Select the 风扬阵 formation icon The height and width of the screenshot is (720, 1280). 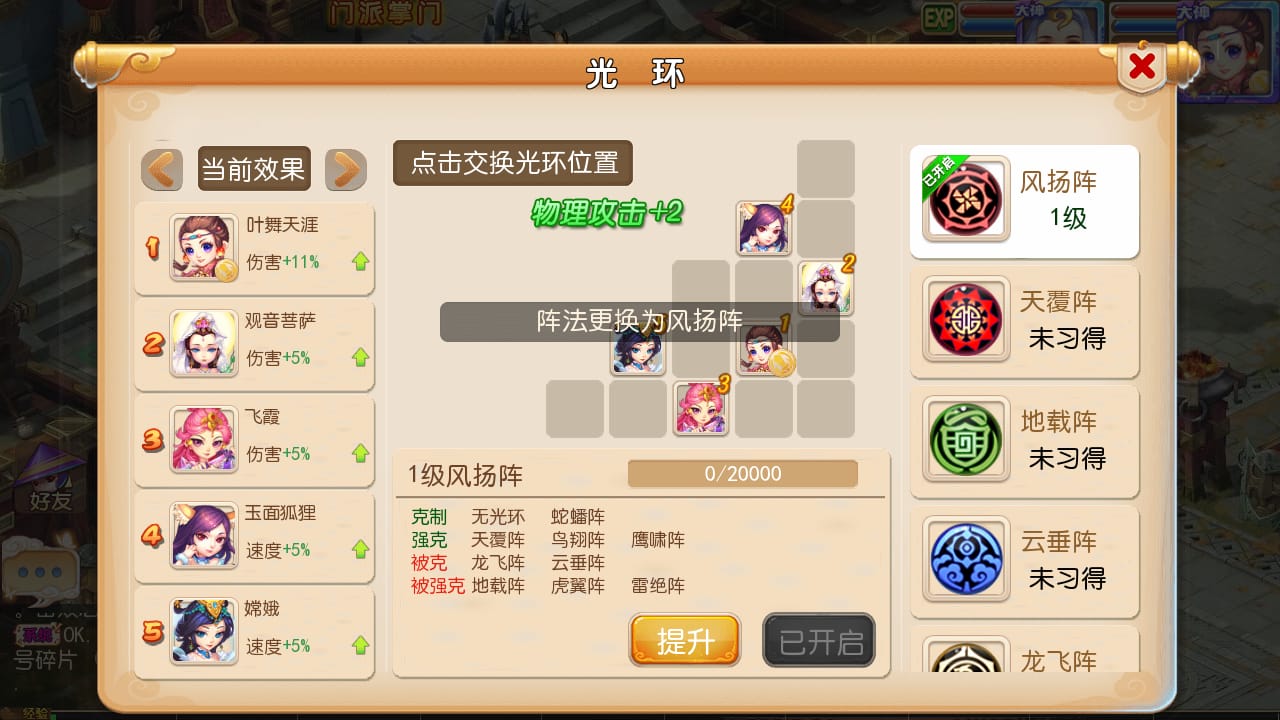coord(965,199)
